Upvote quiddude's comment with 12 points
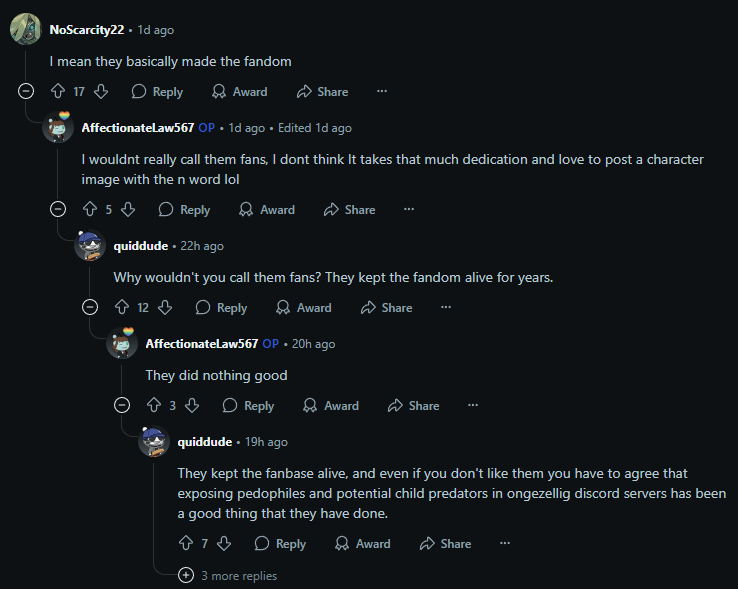This screenshot has width=738, height=589. tap(122, 308)
